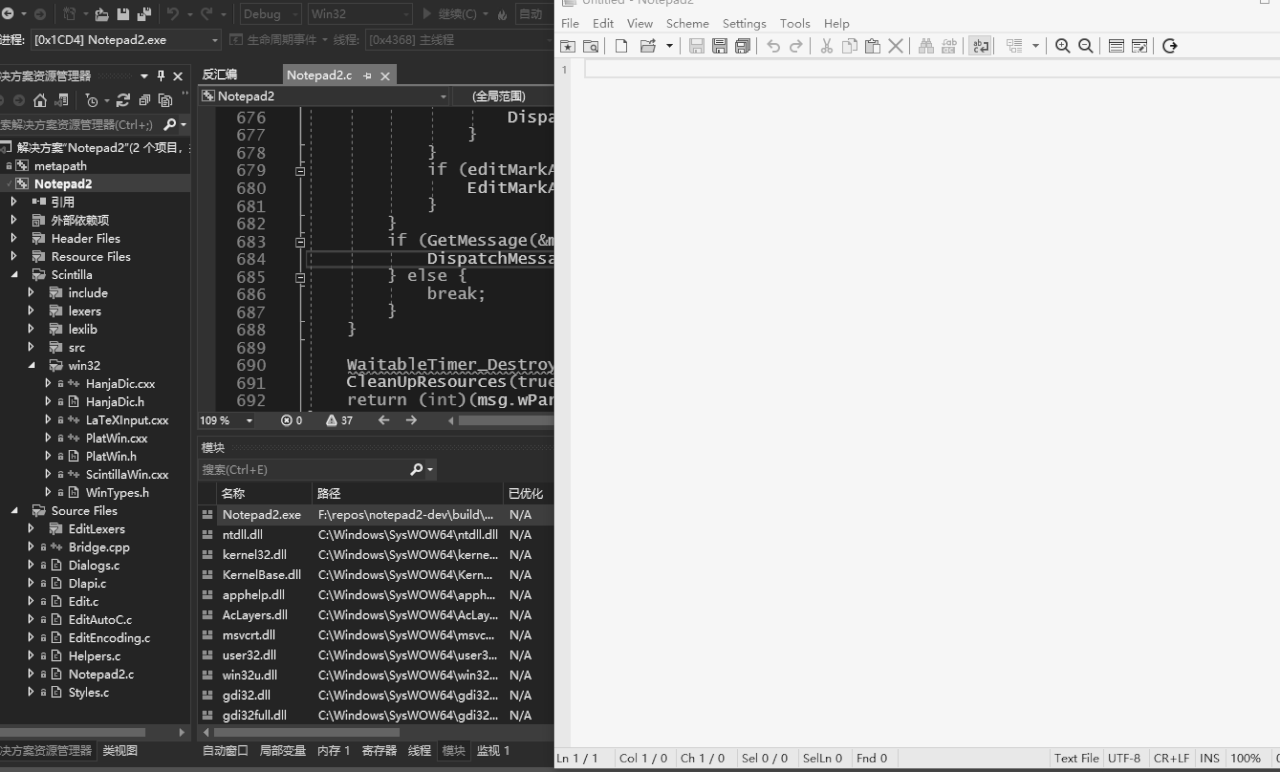Click the New File icon in Notepad2 toolbar
This screenshot has height=772, width=1280.
coord(619,46)
